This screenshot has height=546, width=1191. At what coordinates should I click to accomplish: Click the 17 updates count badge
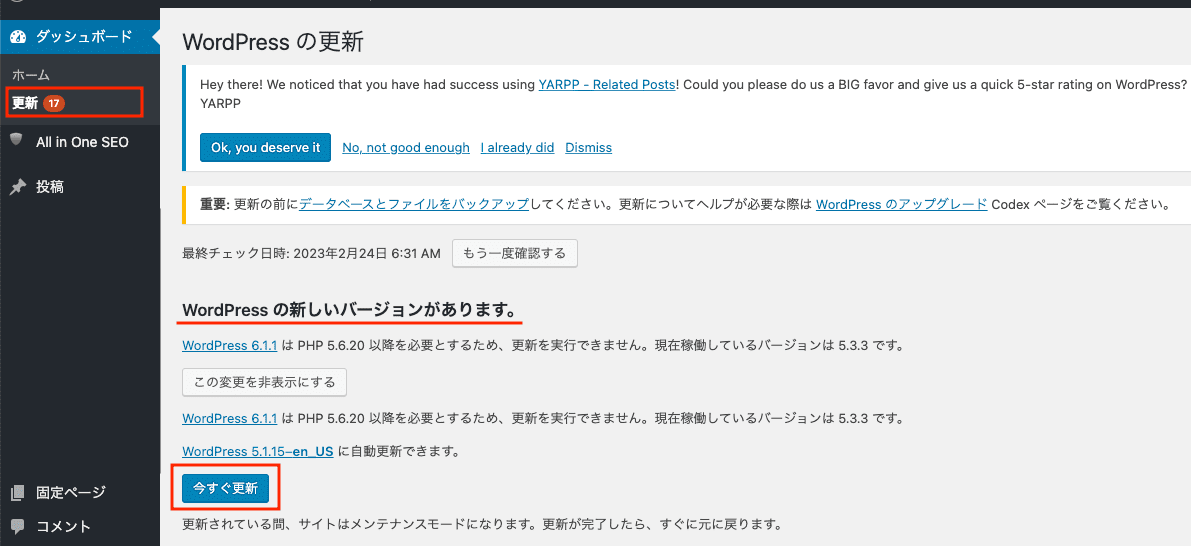pos(54,103)
